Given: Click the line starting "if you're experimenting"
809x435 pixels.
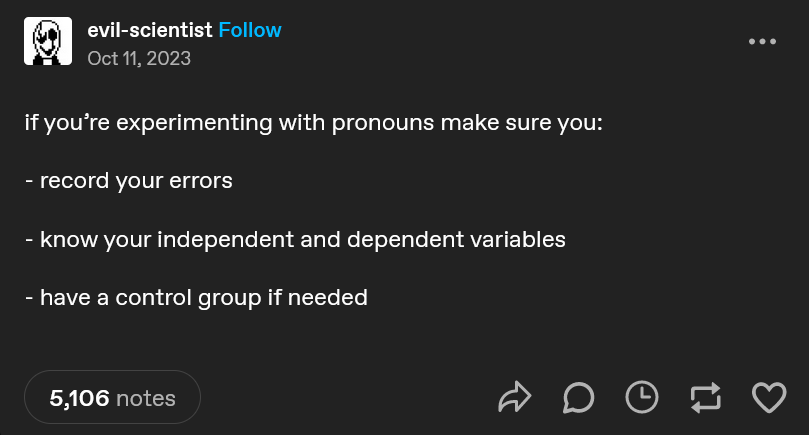Looking at the screenshot, I should [x=314, y=123].
